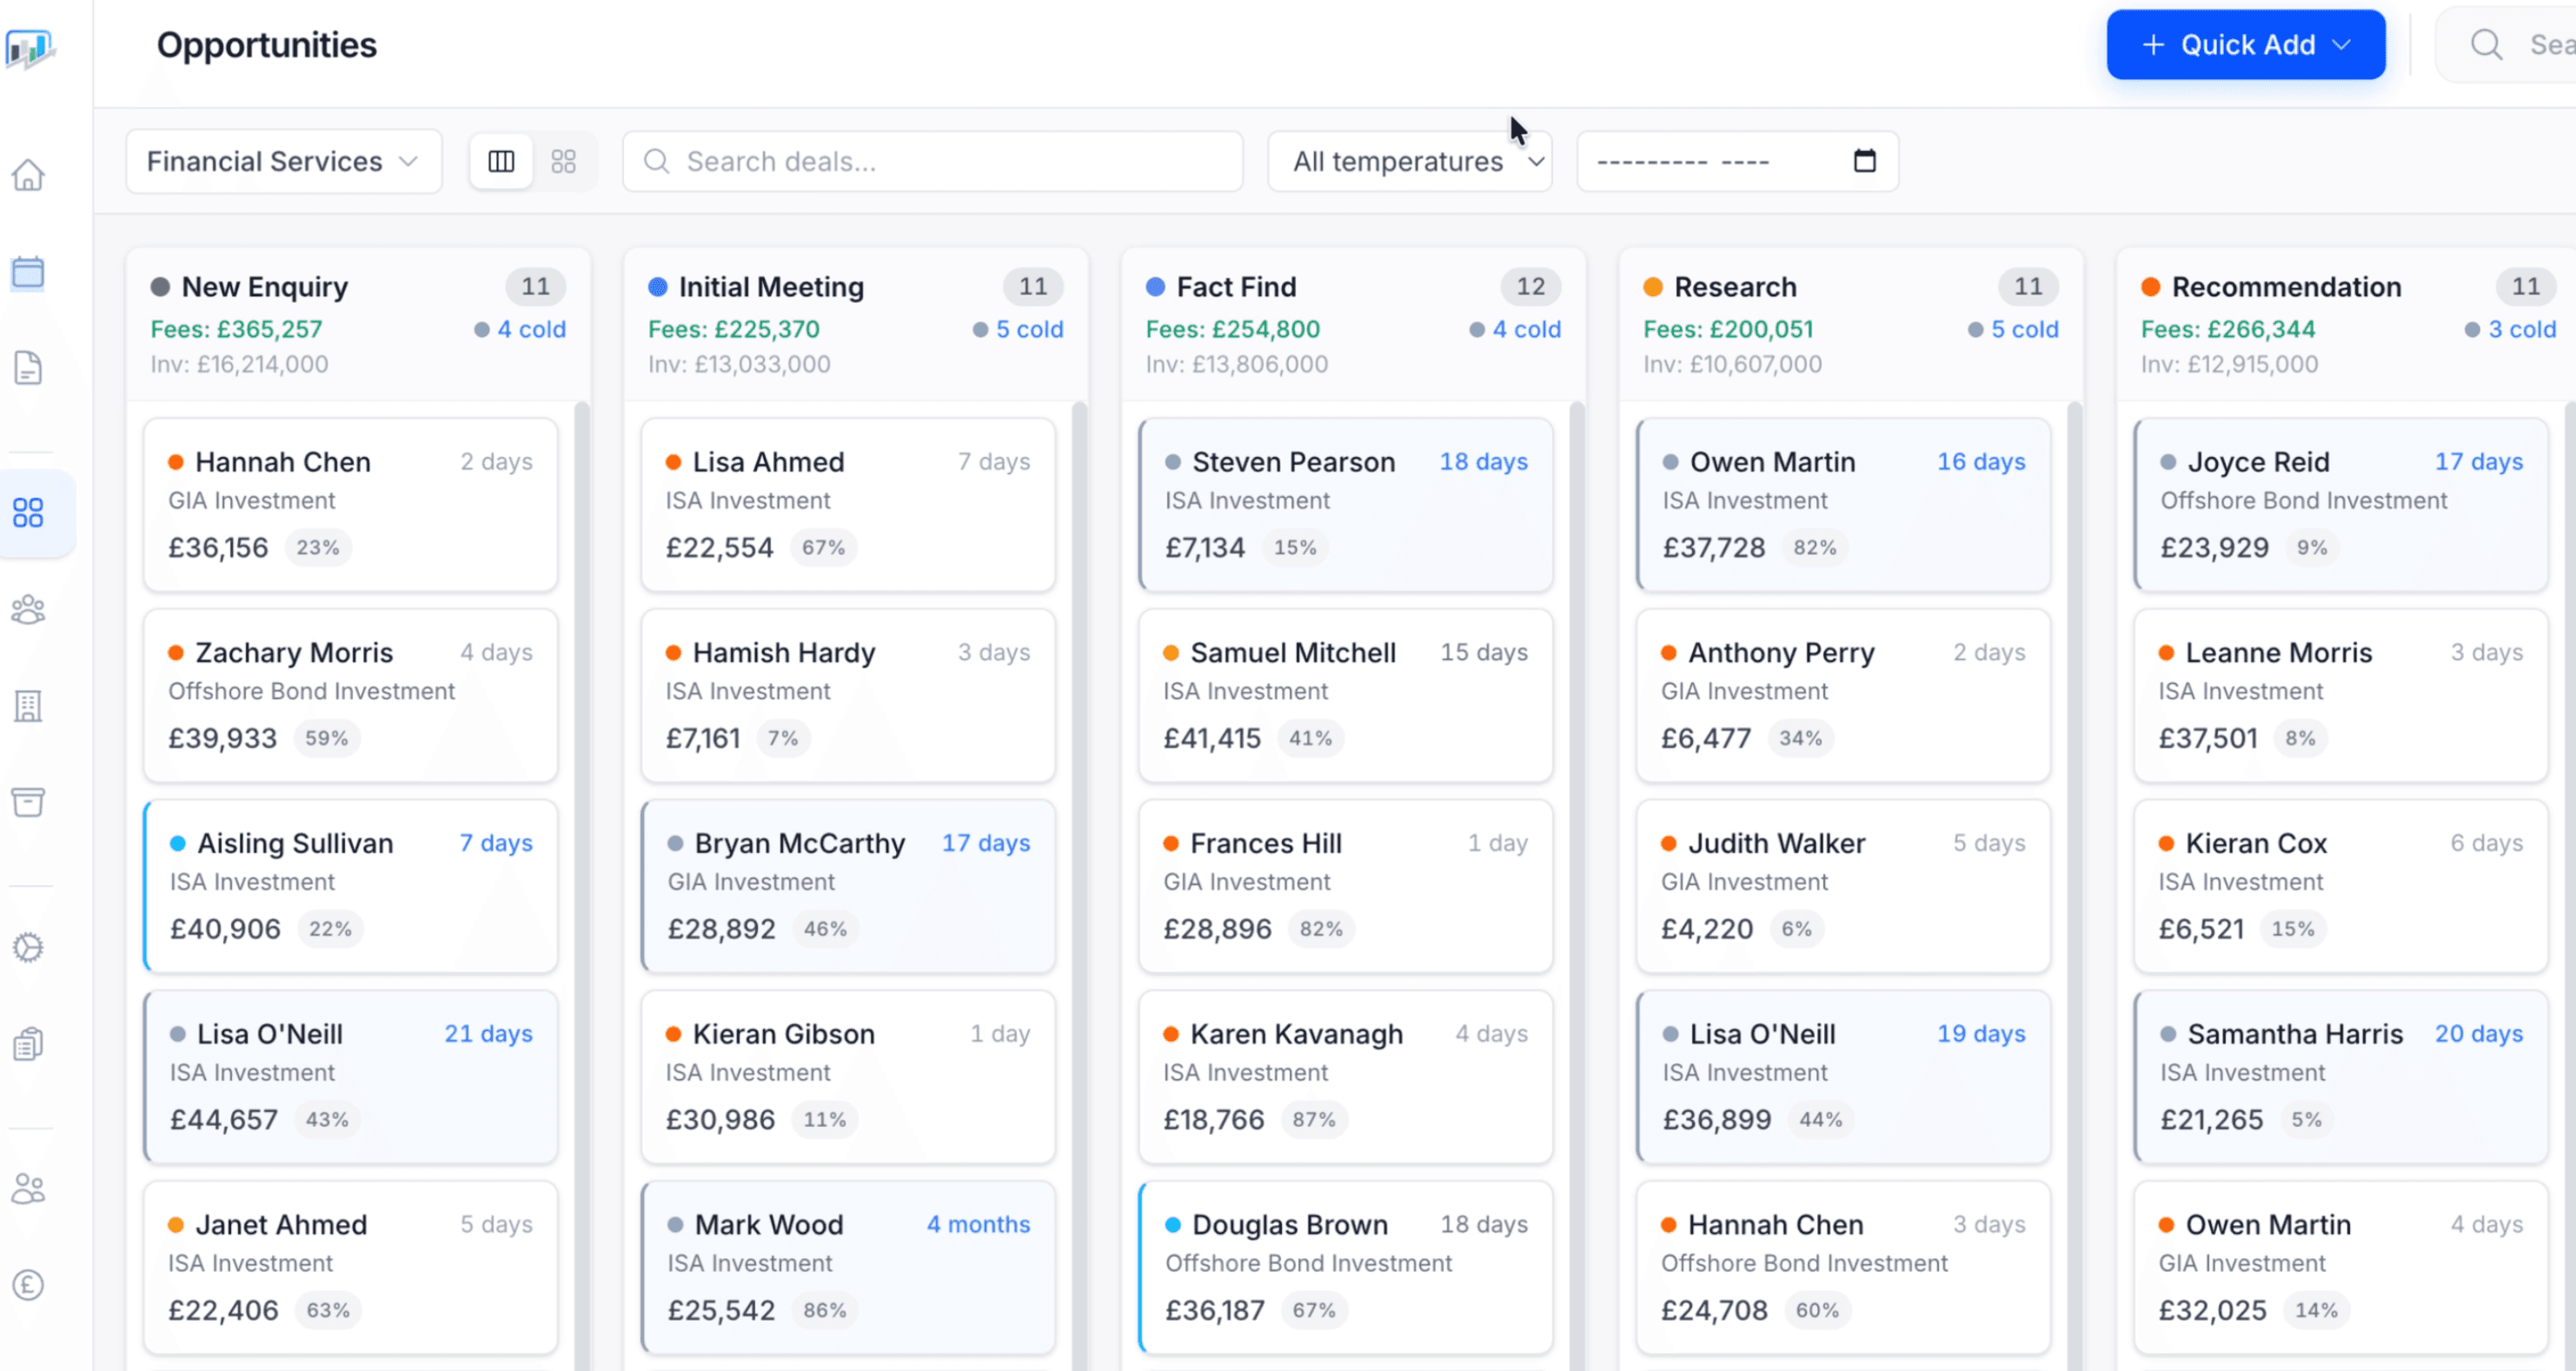Open Steven Pearson deal card
2576x1371 pixels.
pos(1345,504)
